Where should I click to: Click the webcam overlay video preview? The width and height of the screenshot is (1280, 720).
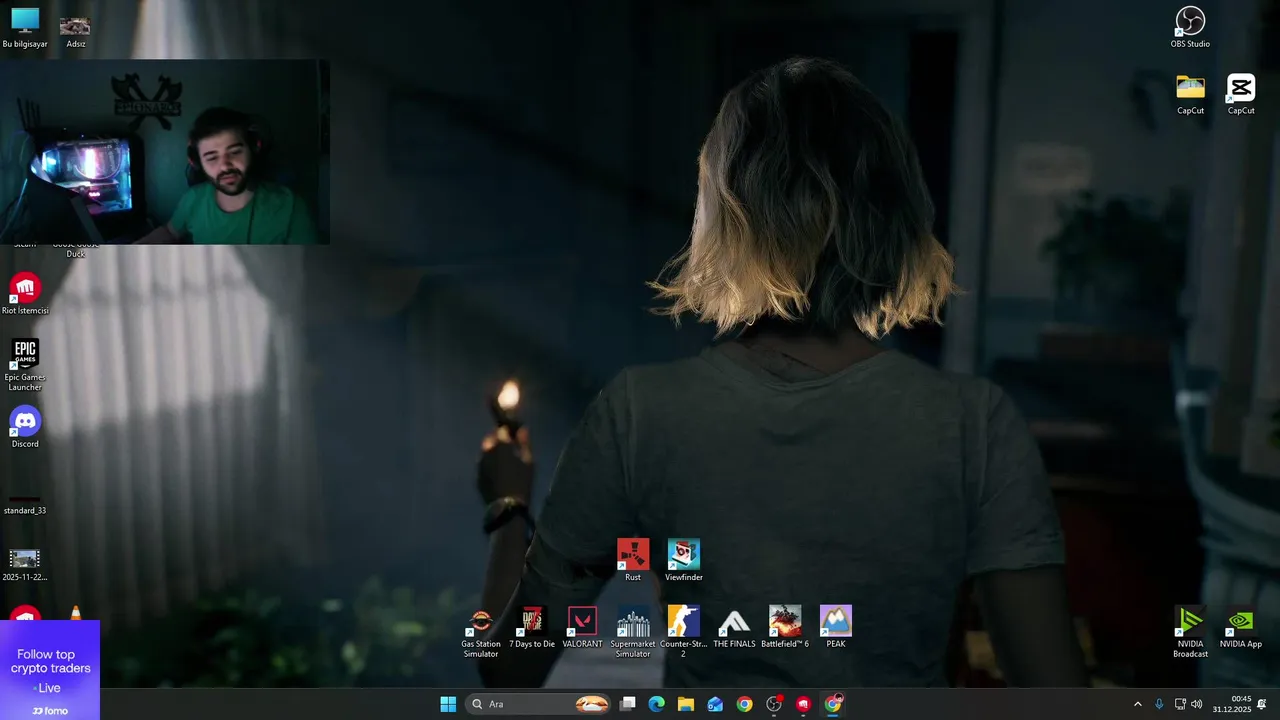coord(165,152)
